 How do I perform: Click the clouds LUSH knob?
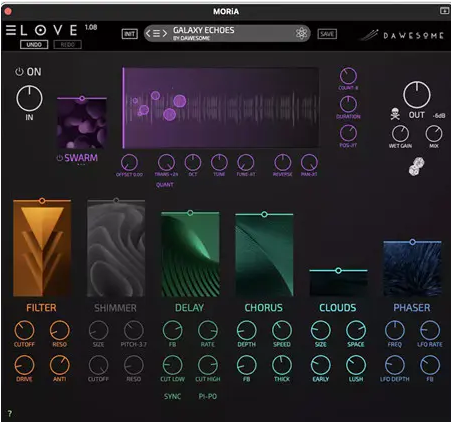356,365
